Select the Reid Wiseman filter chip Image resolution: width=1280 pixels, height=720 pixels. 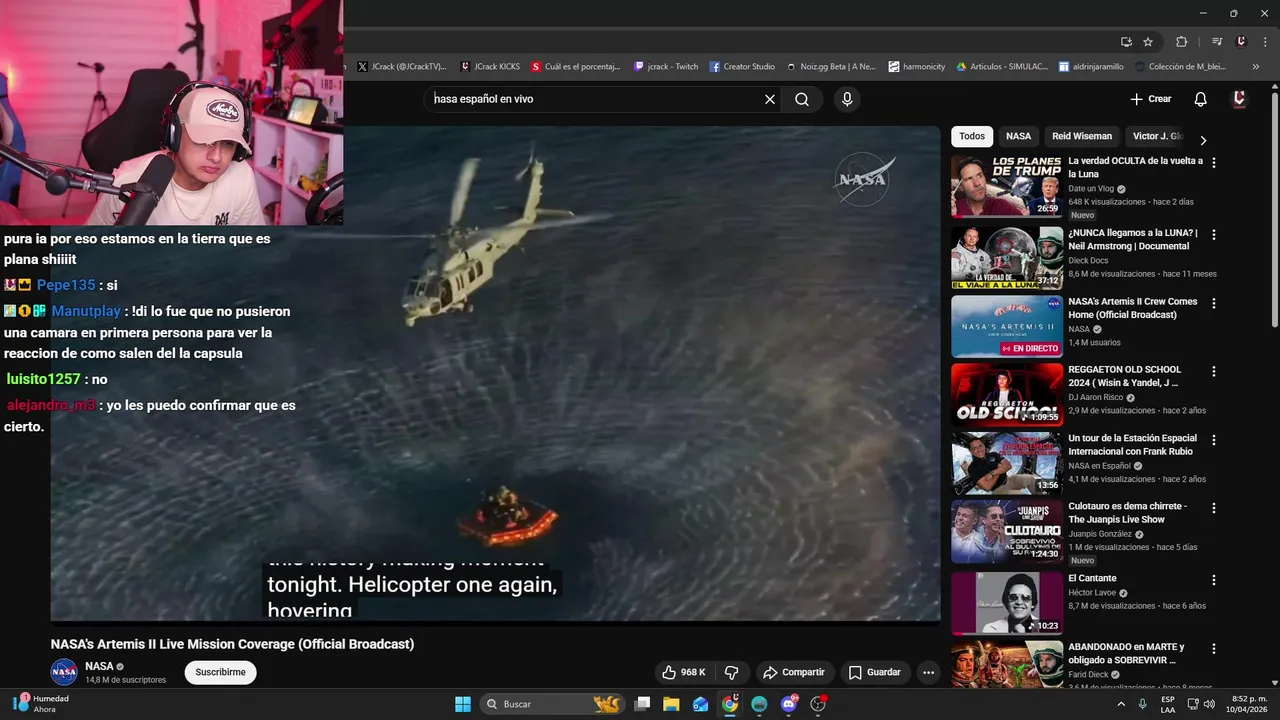pos(1082,136)
